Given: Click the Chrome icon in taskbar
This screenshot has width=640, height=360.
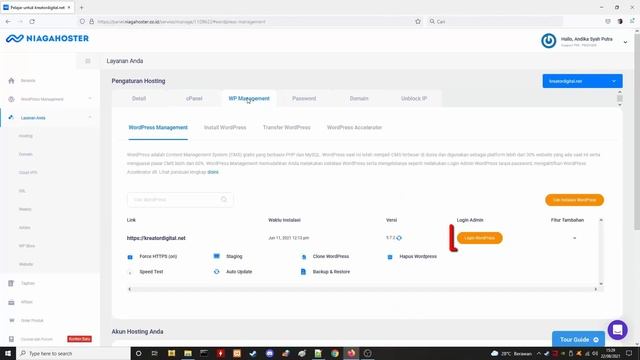Looking at the screenshot, I should tap(335, 353).
